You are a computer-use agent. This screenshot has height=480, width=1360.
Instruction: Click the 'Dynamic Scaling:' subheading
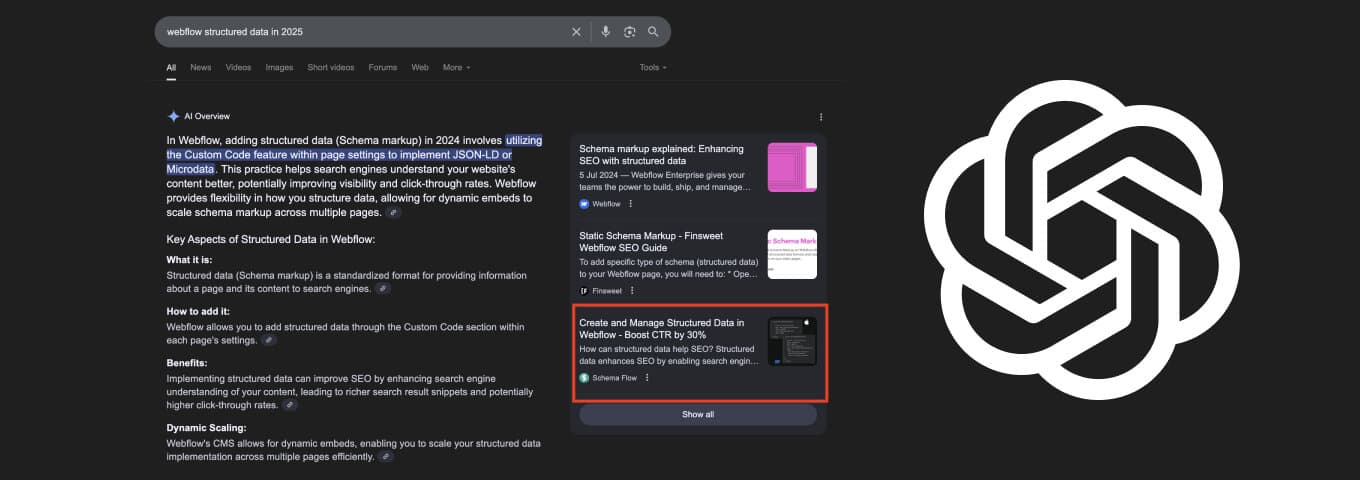coord(206,428)
